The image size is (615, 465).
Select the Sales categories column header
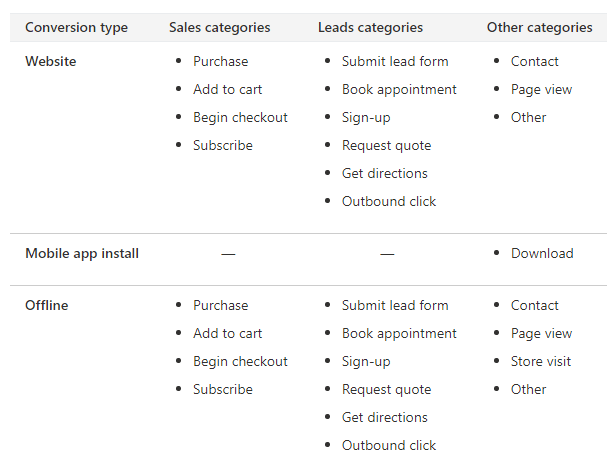click(x=220, y=27)
